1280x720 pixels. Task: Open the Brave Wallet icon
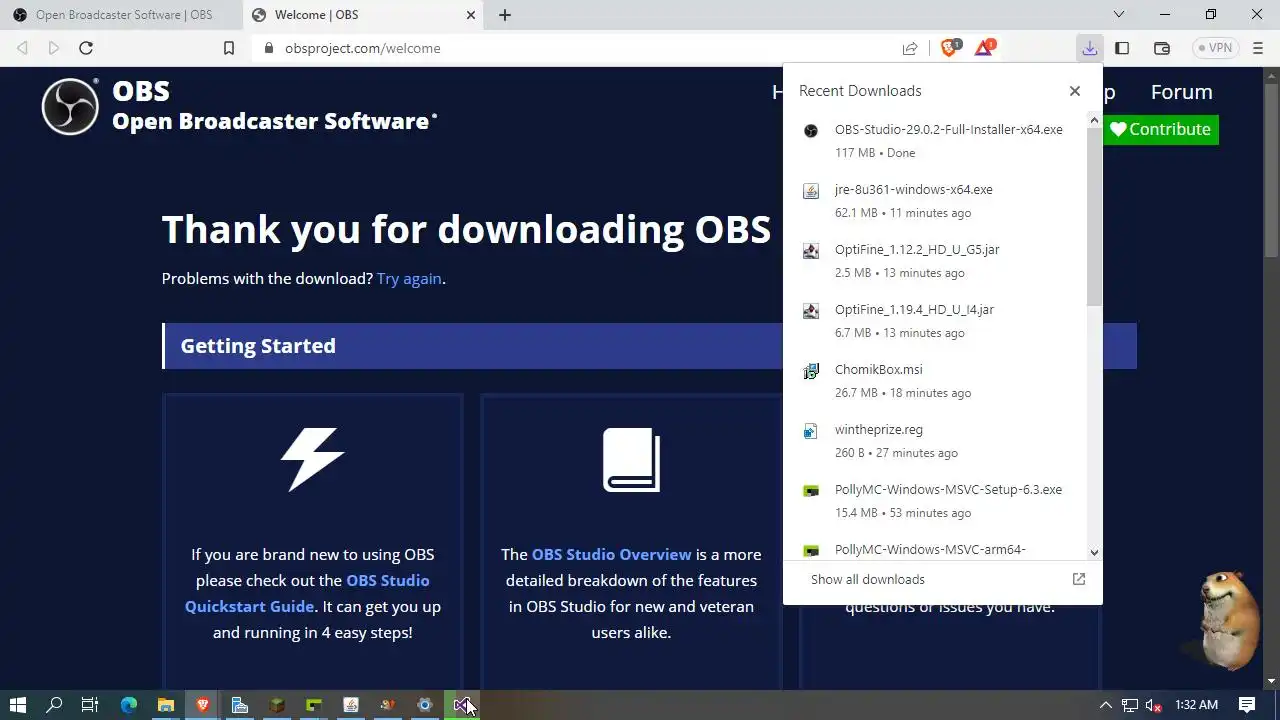(1162, 48)
